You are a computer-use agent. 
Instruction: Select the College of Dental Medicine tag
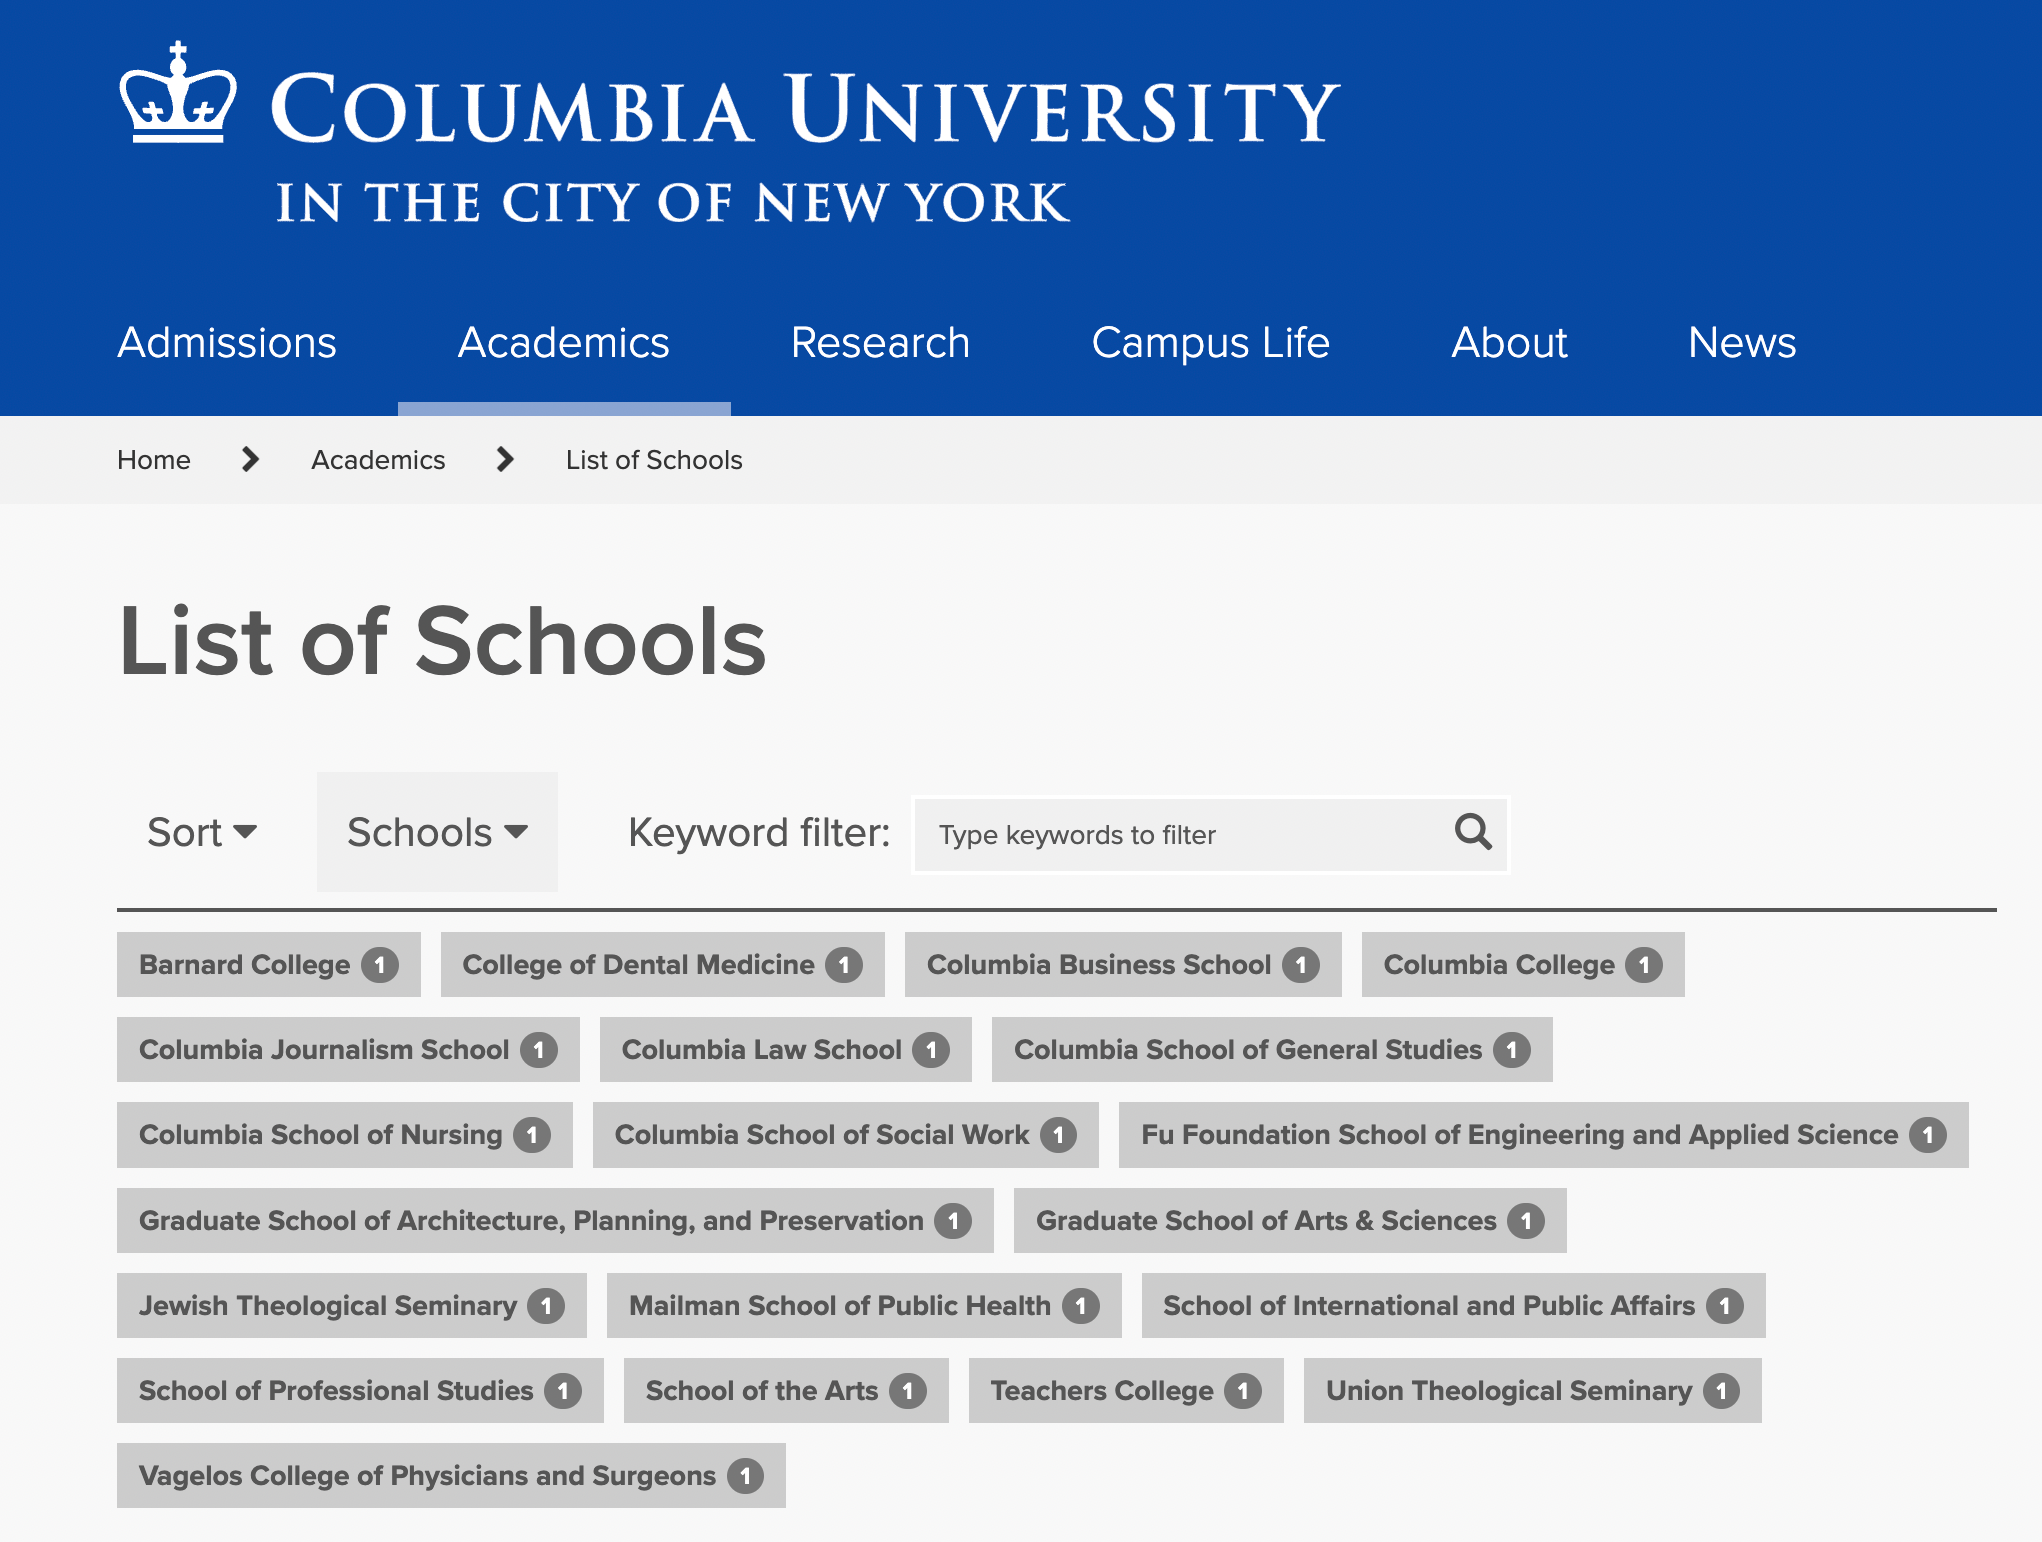pos(663,965)
